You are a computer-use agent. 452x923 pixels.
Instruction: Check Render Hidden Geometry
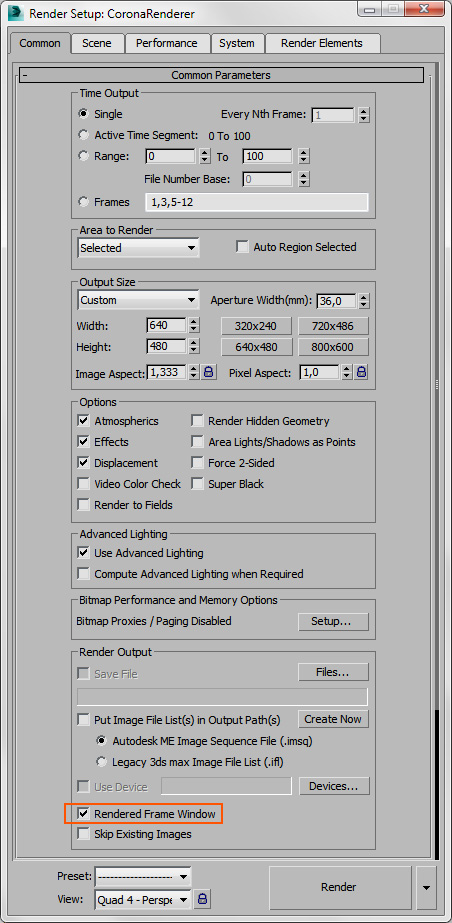pyautogui.click(x=198, y=421)
